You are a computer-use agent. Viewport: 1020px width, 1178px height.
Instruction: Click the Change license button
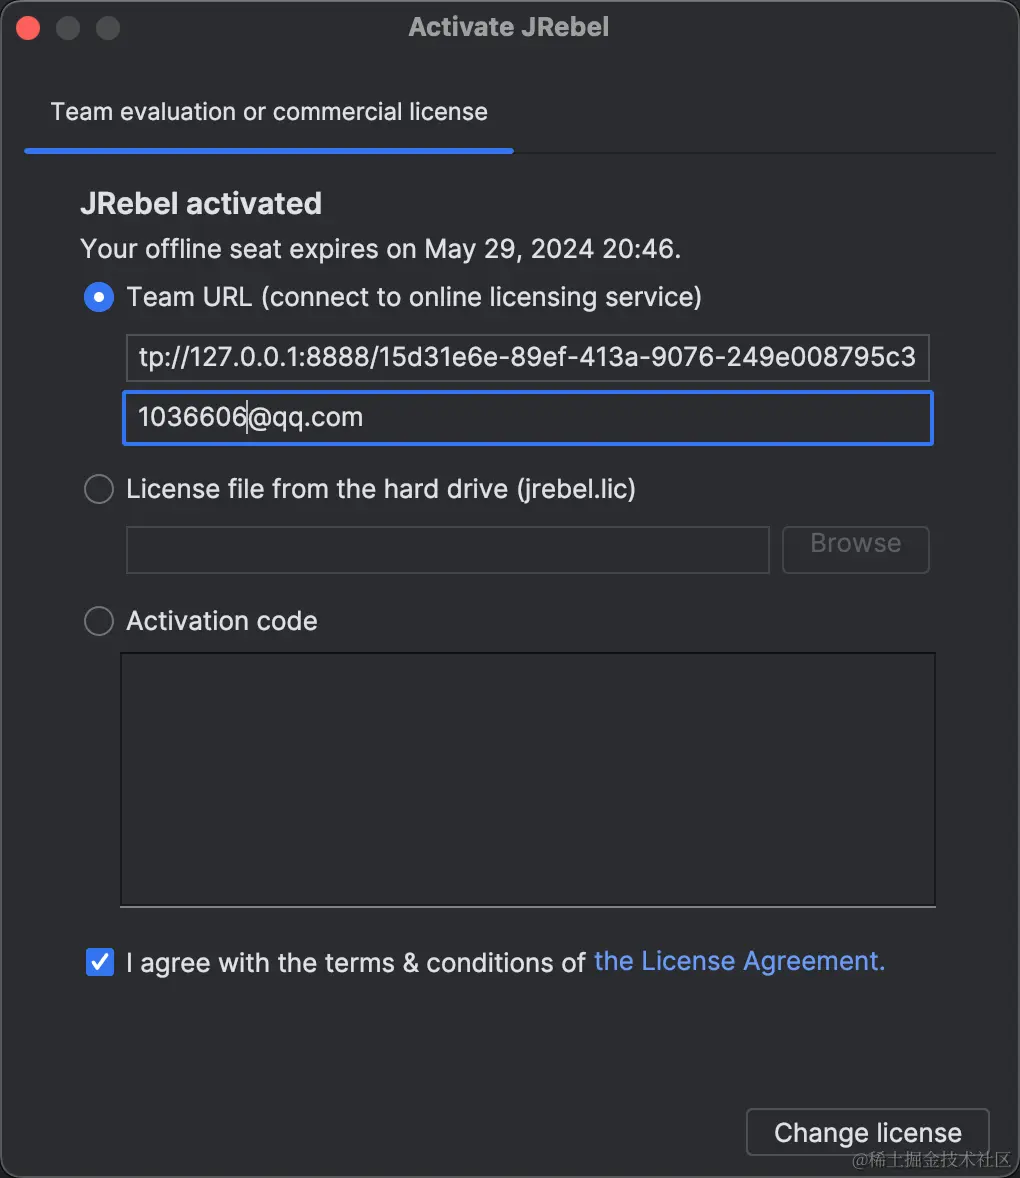[868, 1132]
